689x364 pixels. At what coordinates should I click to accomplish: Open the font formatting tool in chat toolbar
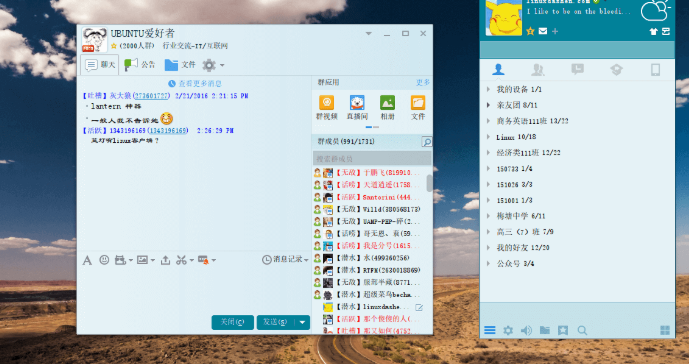[87, 260]
